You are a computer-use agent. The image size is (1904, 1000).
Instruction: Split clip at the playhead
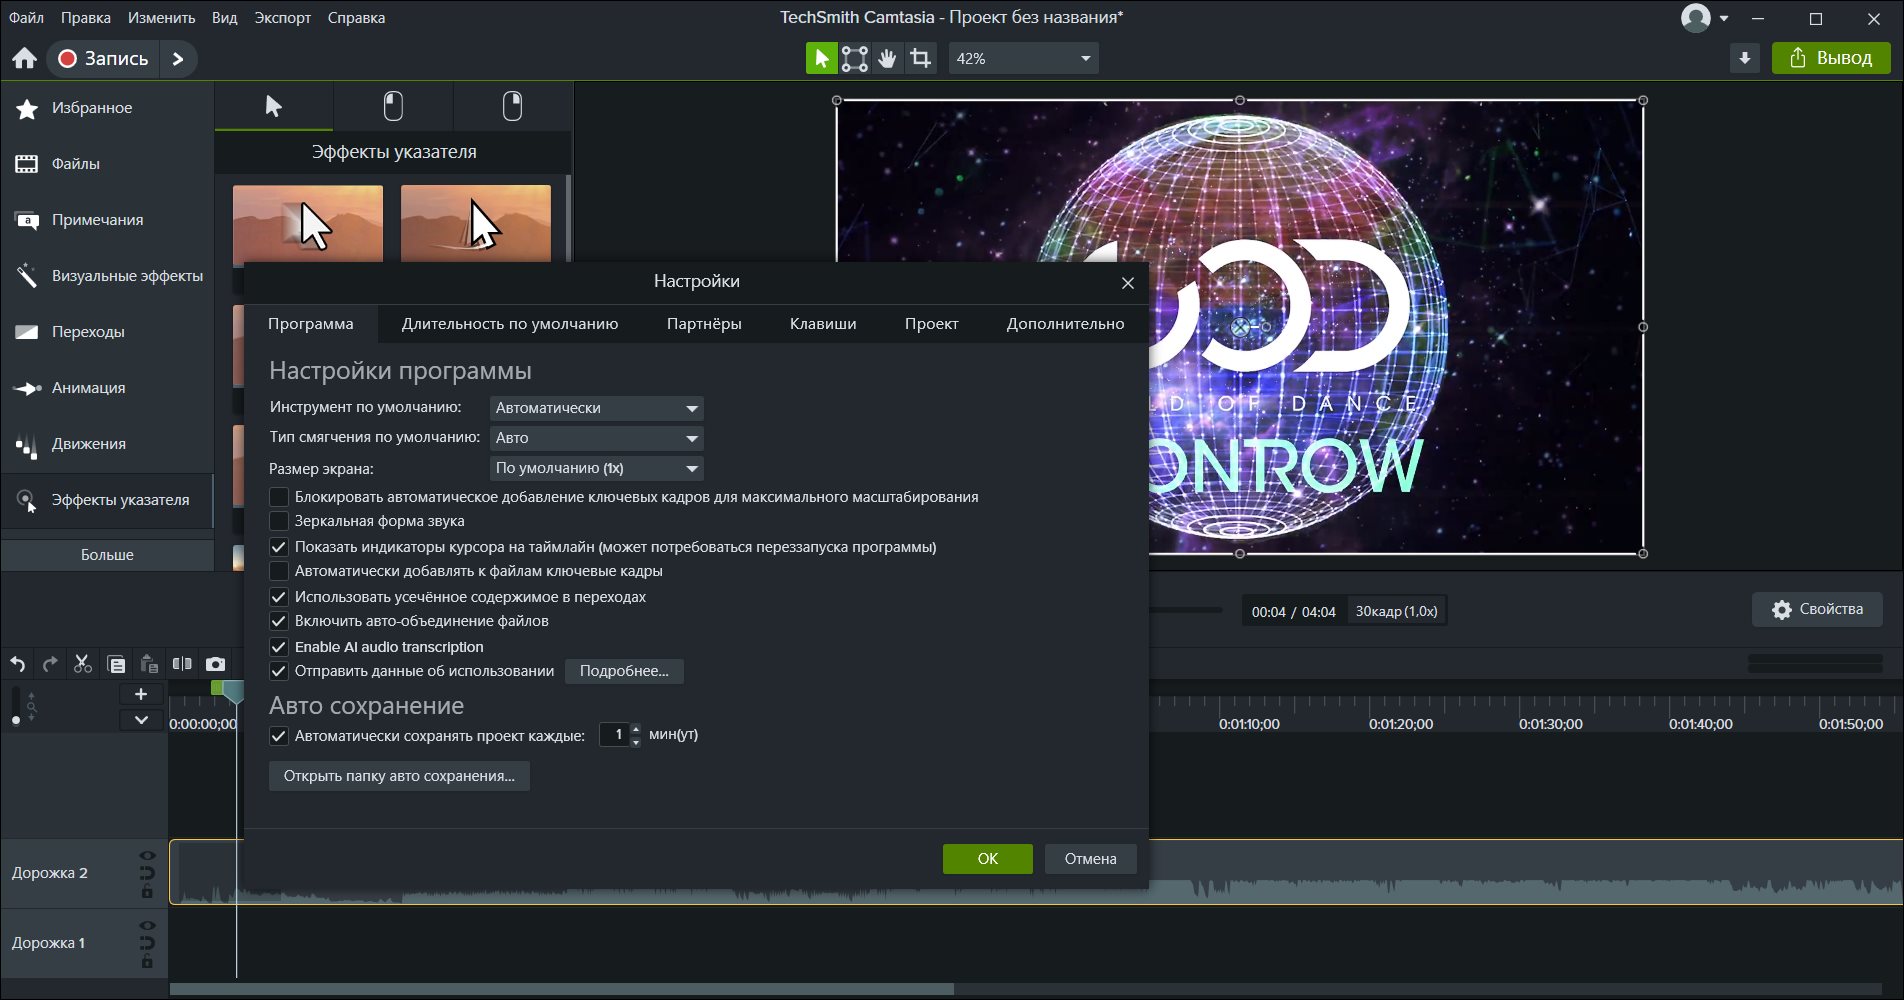coord(182,664)
